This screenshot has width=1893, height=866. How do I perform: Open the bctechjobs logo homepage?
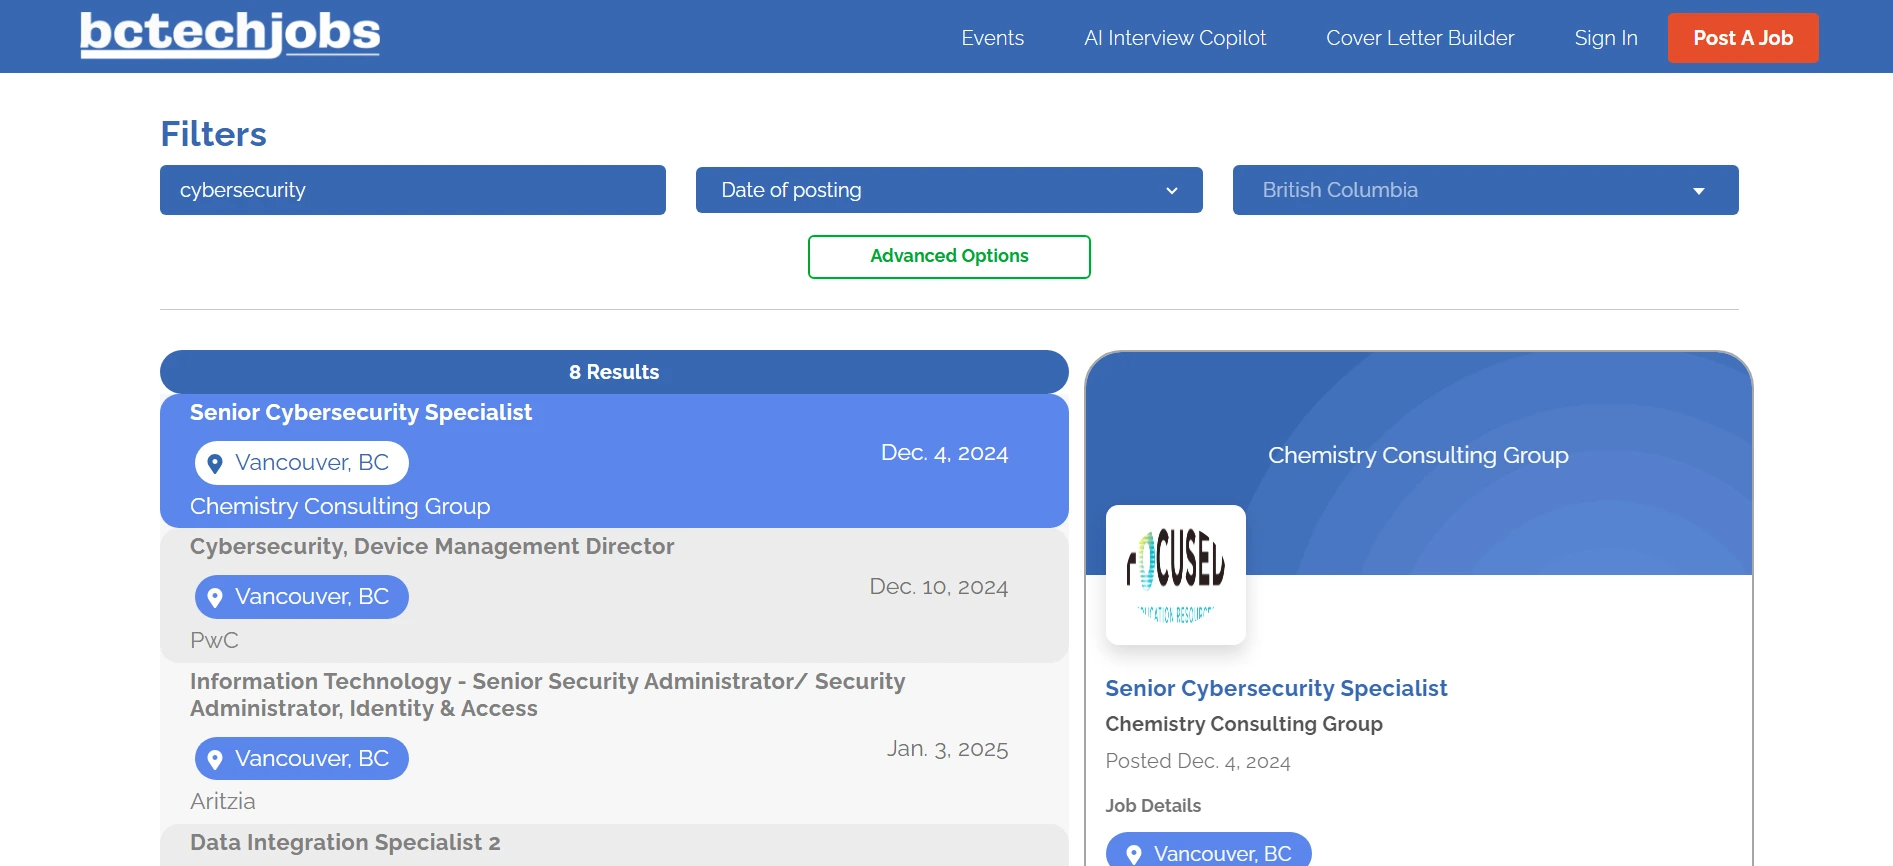click(x=230, y=35)
